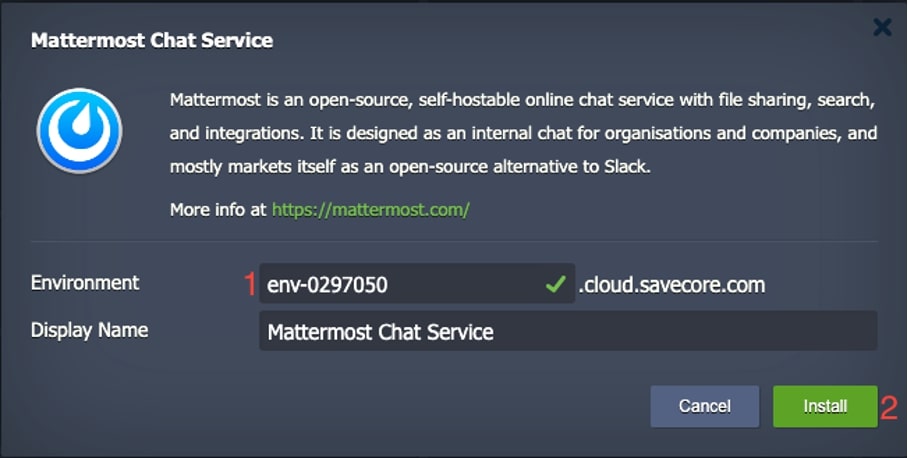Click the description line mentioning organisations and companies
The image size is (908, 458).
click(x=523, y=134)
